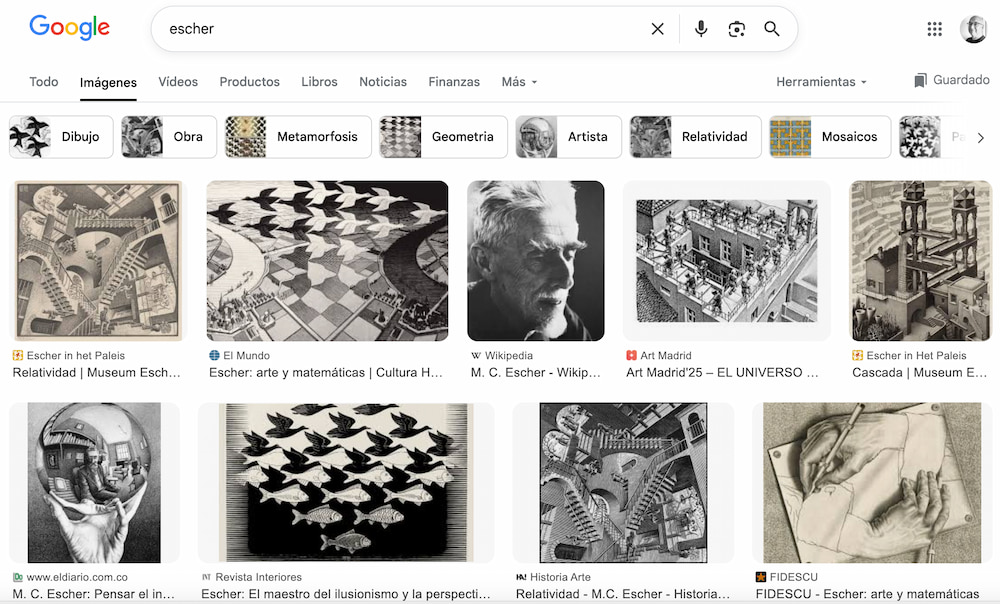Viewport: 1000px width, 604px height.
Task: Open the Drawing Hands thumbnail from FIDESCU
Action: [x=872, y=482]
